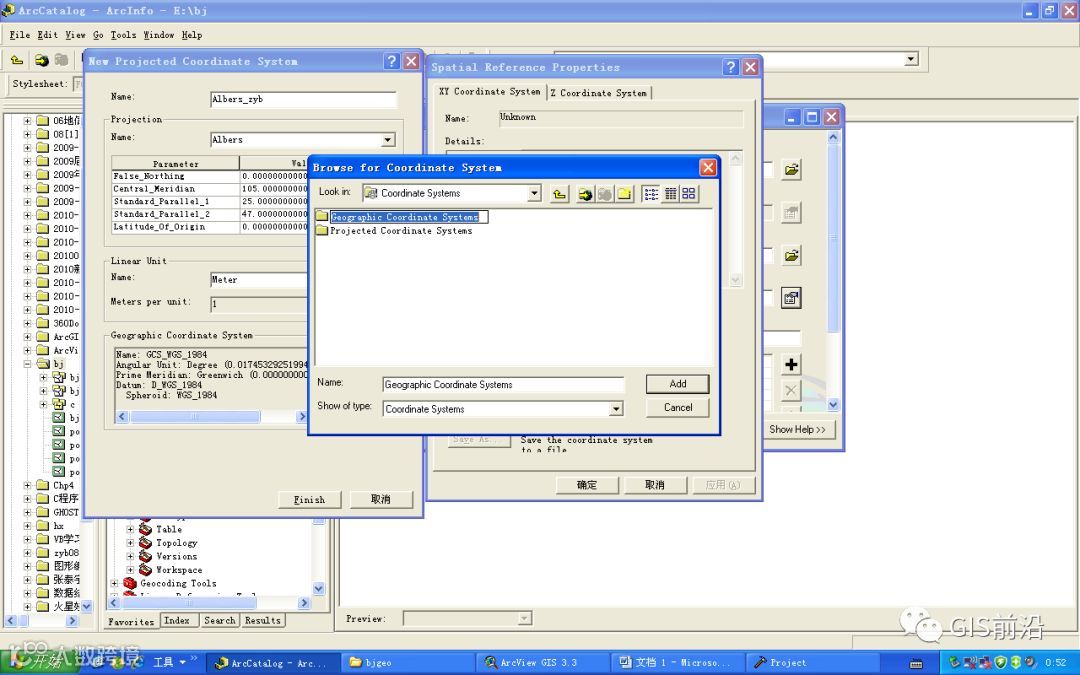Open the Go menu
The height and width of the screenshot is (675, 1080).
(98, 35)
